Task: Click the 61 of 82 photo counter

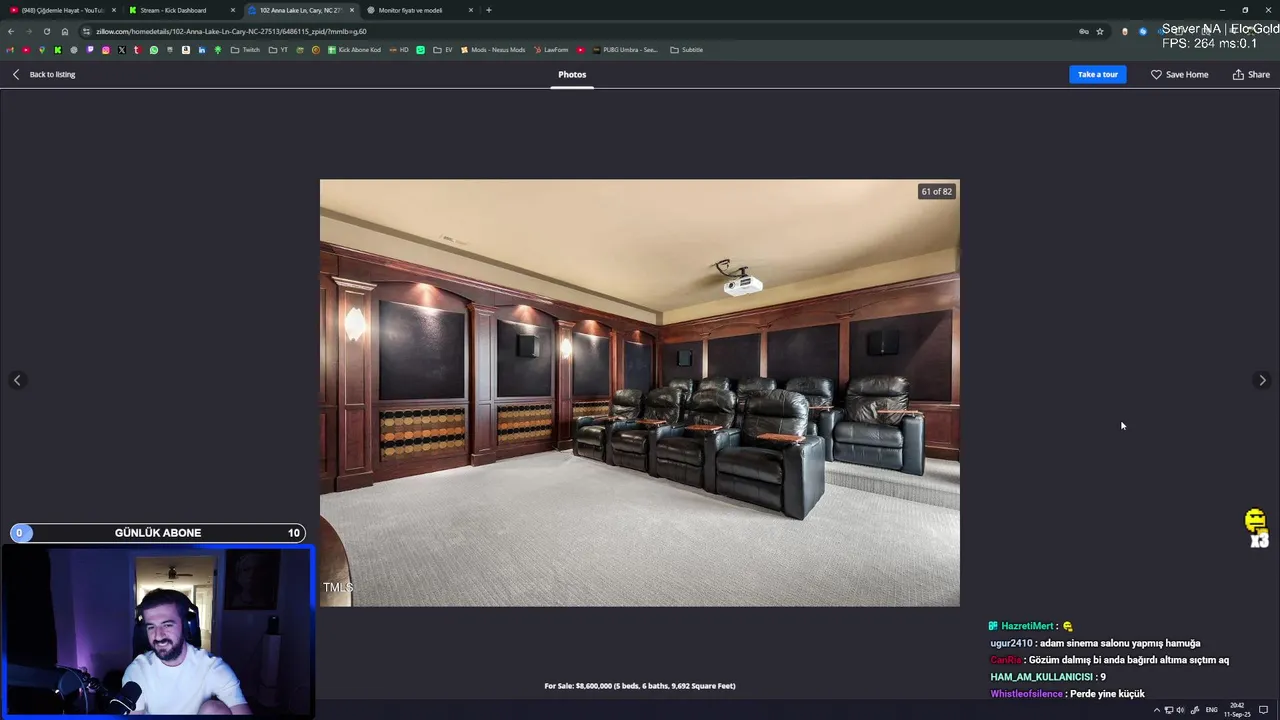Action: tap(937, 191)
